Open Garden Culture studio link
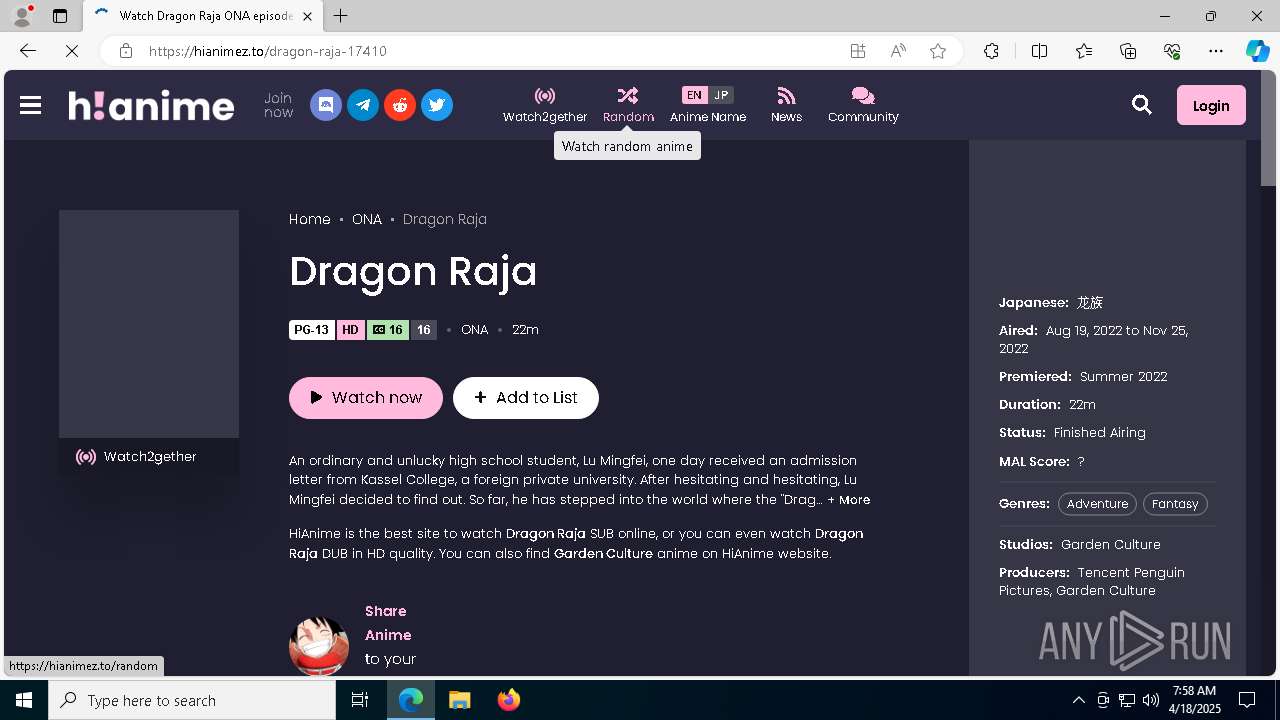The image size is (1280, 720). click(x=1111, y=545)
